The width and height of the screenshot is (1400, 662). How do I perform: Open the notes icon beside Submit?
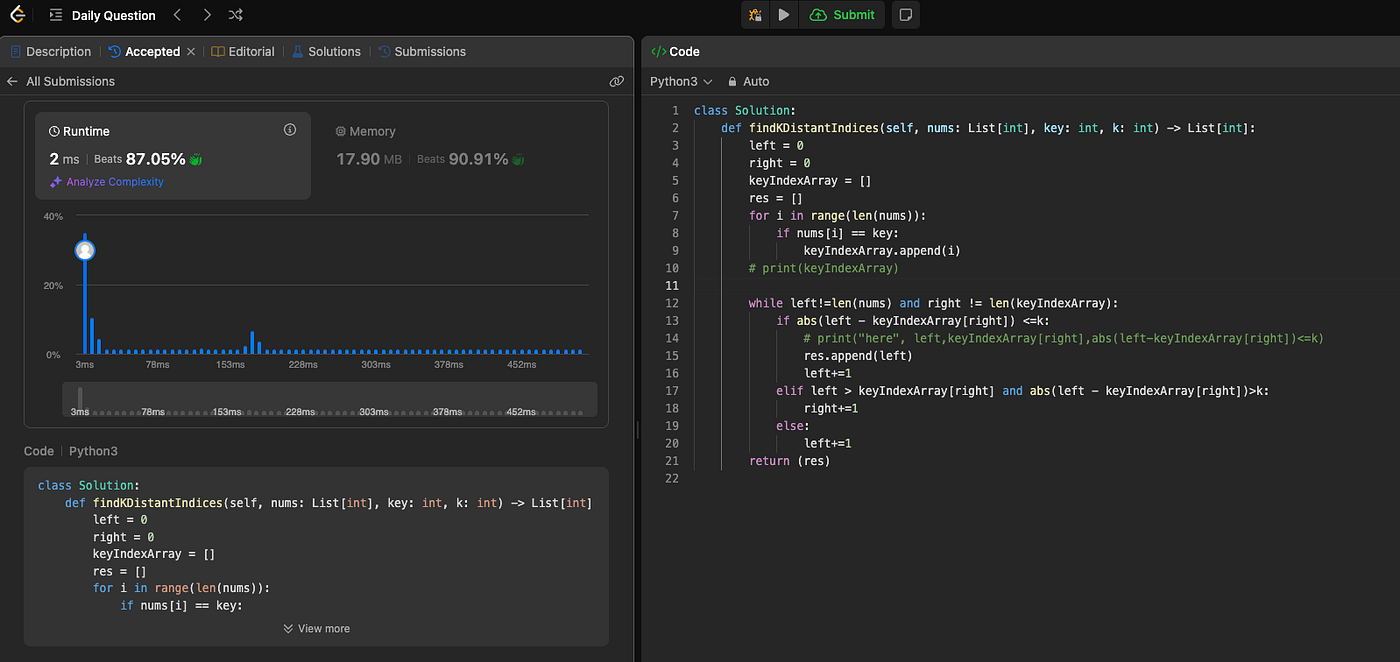pos(905,15)
